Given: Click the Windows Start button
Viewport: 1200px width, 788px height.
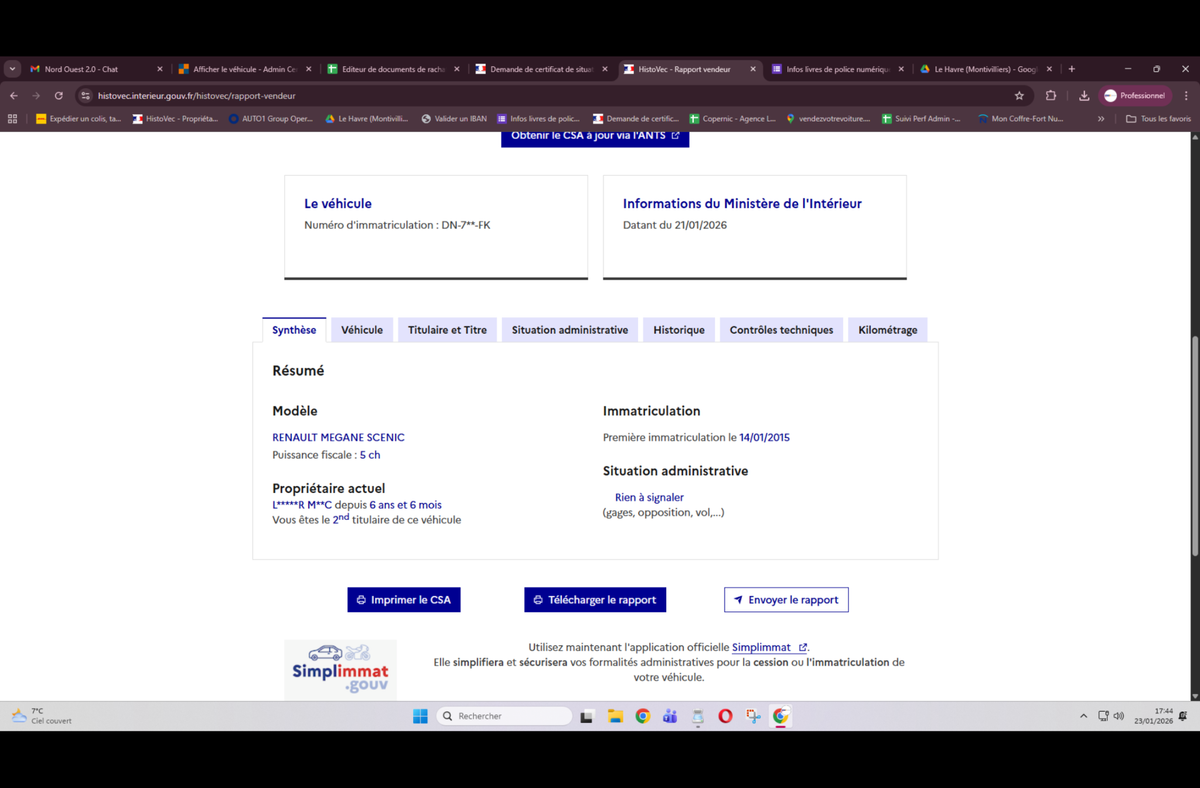Looking at the screenshot, I should click(x=420, y=716).
